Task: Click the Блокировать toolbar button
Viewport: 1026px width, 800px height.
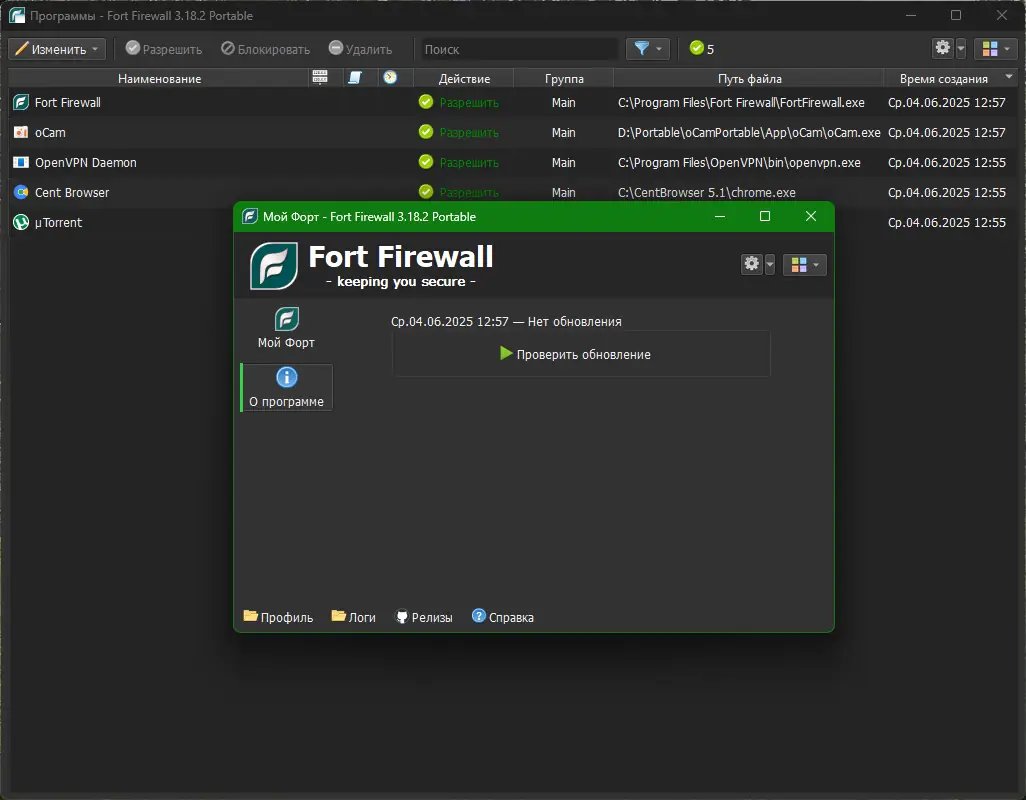Action: click(266, 49)
